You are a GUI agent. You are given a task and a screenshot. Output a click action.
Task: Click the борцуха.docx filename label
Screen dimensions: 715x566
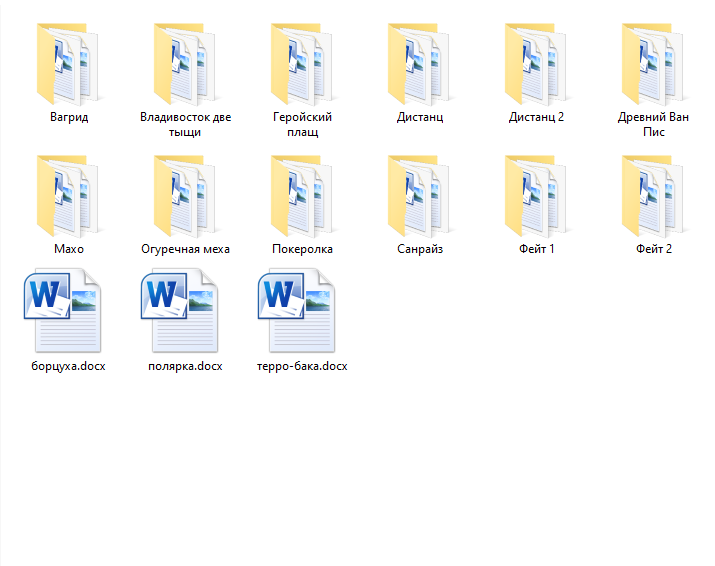[69, 366]
